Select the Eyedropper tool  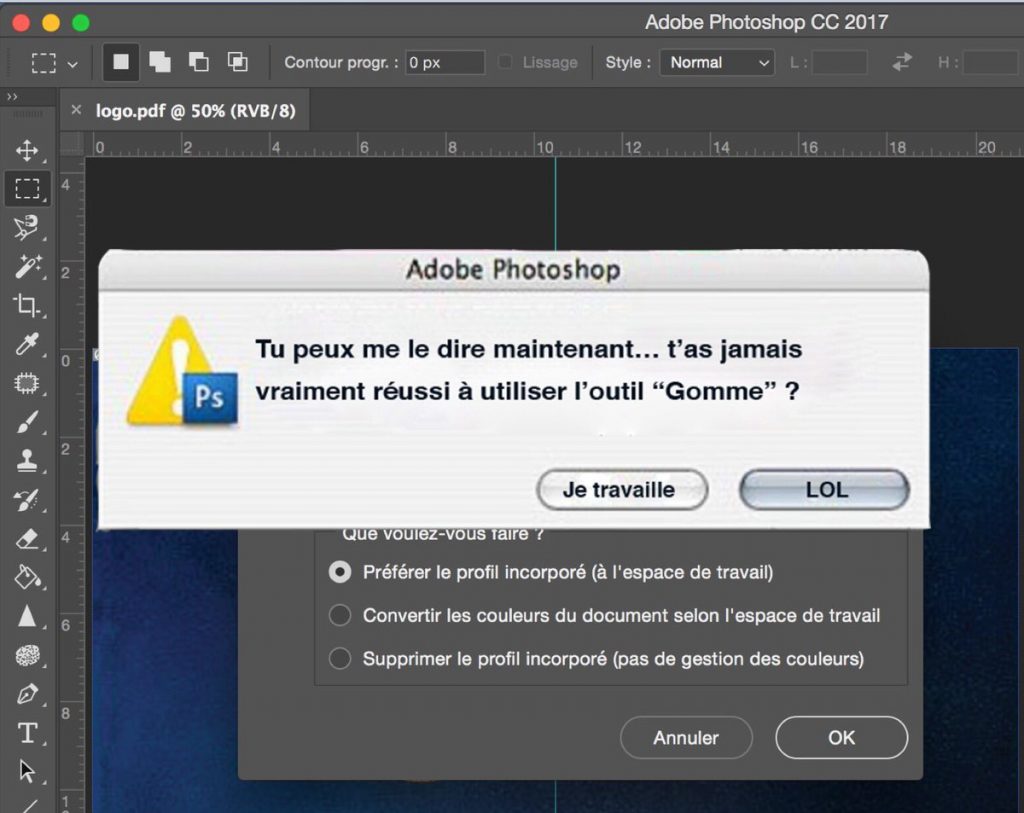click(x=27, y=343)
